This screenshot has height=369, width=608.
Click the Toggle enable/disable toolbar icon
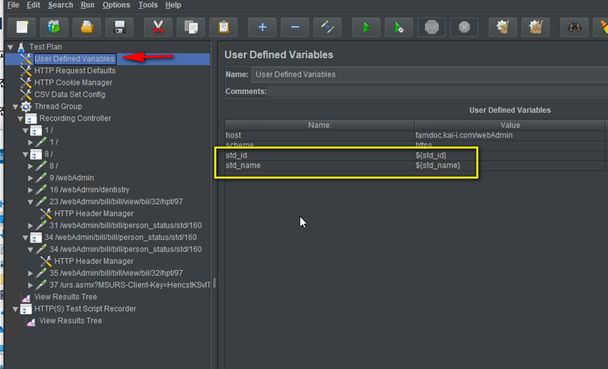pos(327,27)
